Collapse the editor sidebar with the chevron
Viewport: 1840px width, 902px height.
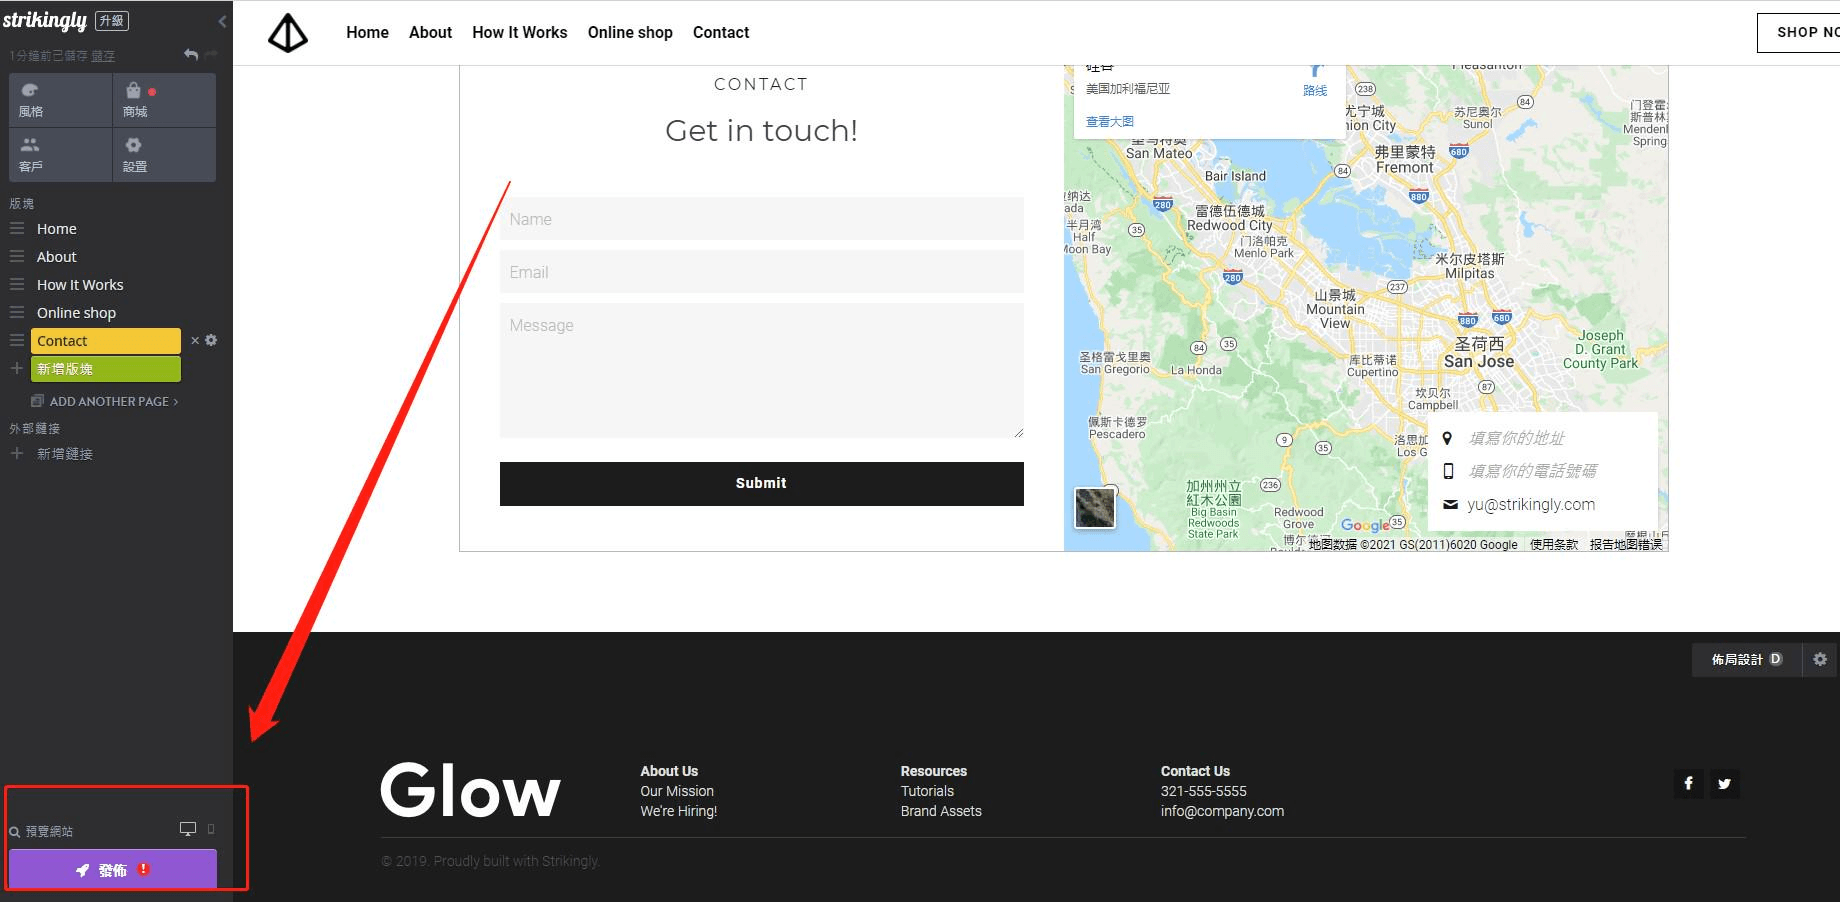[x=222, y=21]
